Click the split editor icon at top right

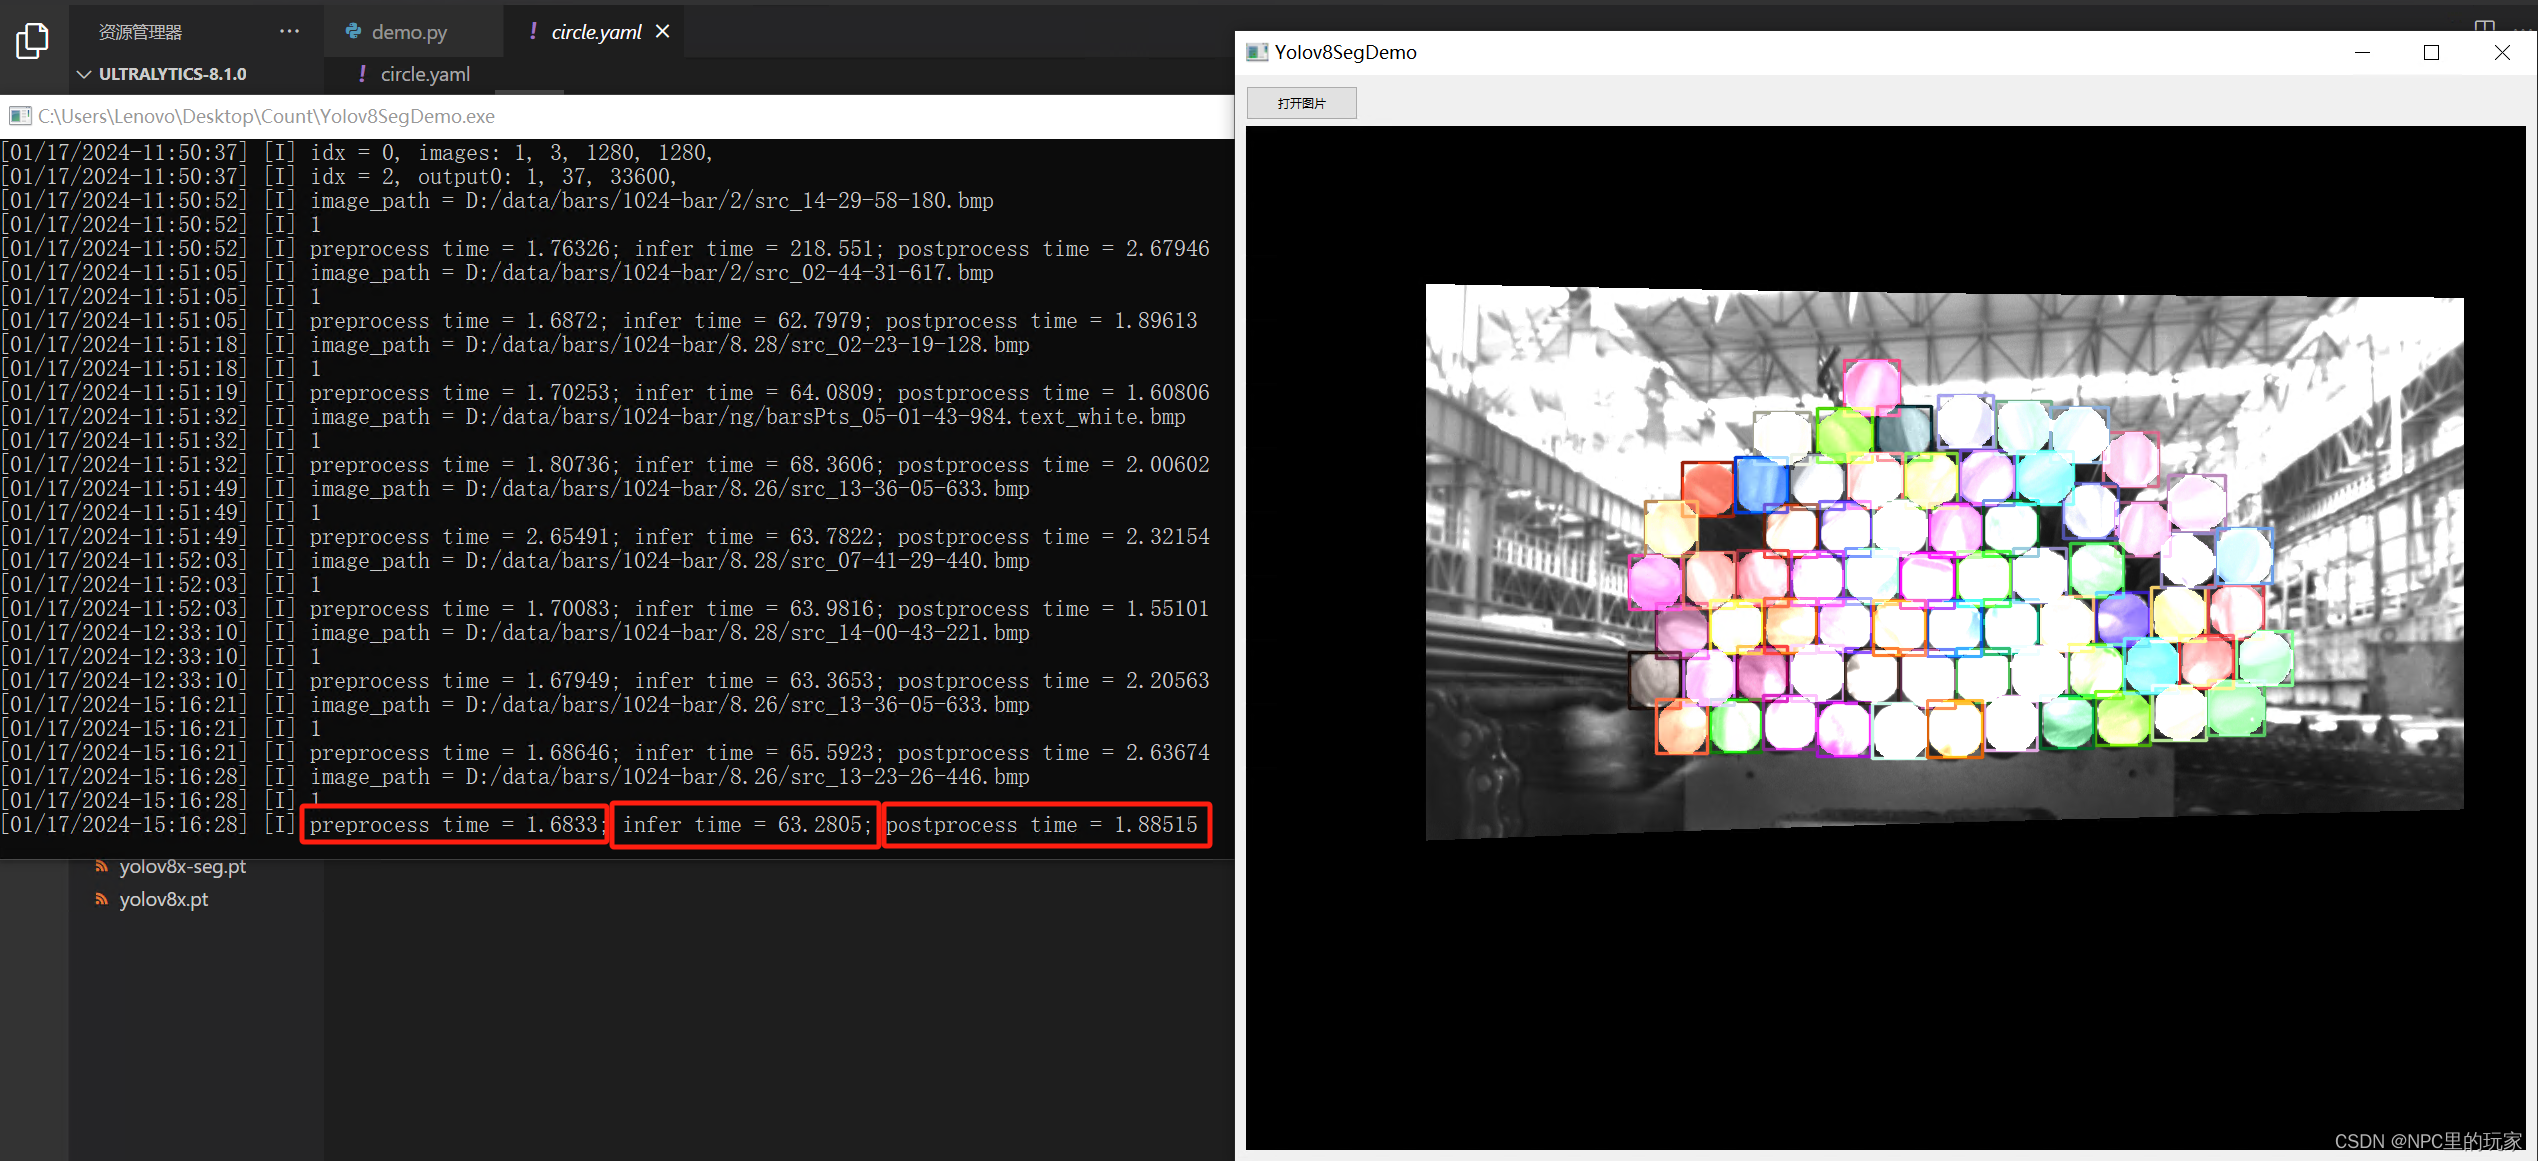click(x=2484, y=24)
